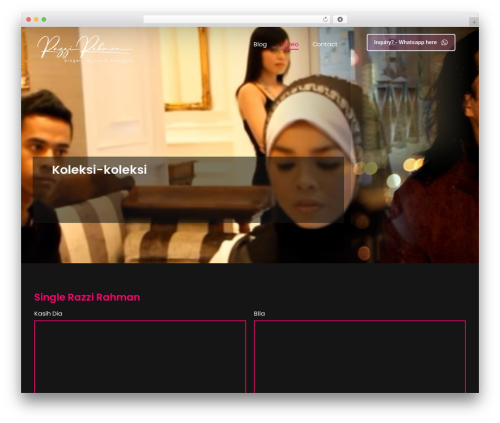Click the Razzi Rahman logo
500x423 pixels.
click(x=85, y=49)
